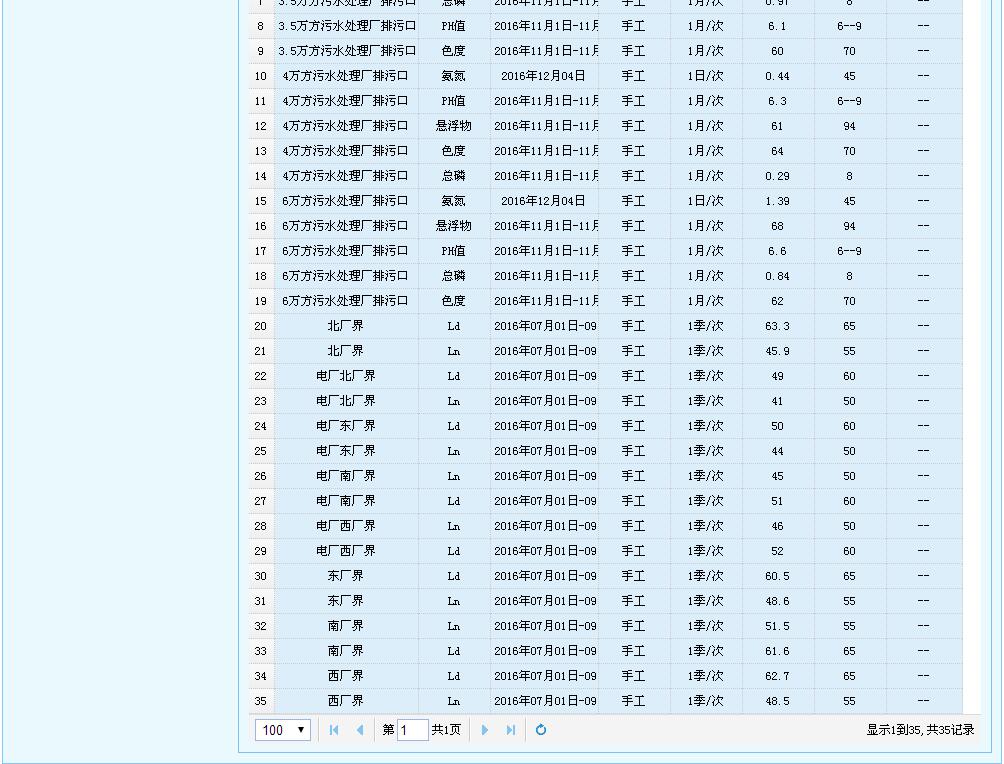Select row 20 labeled 北厂界
Screen dimensions: 1004x764
click(345, 326)
